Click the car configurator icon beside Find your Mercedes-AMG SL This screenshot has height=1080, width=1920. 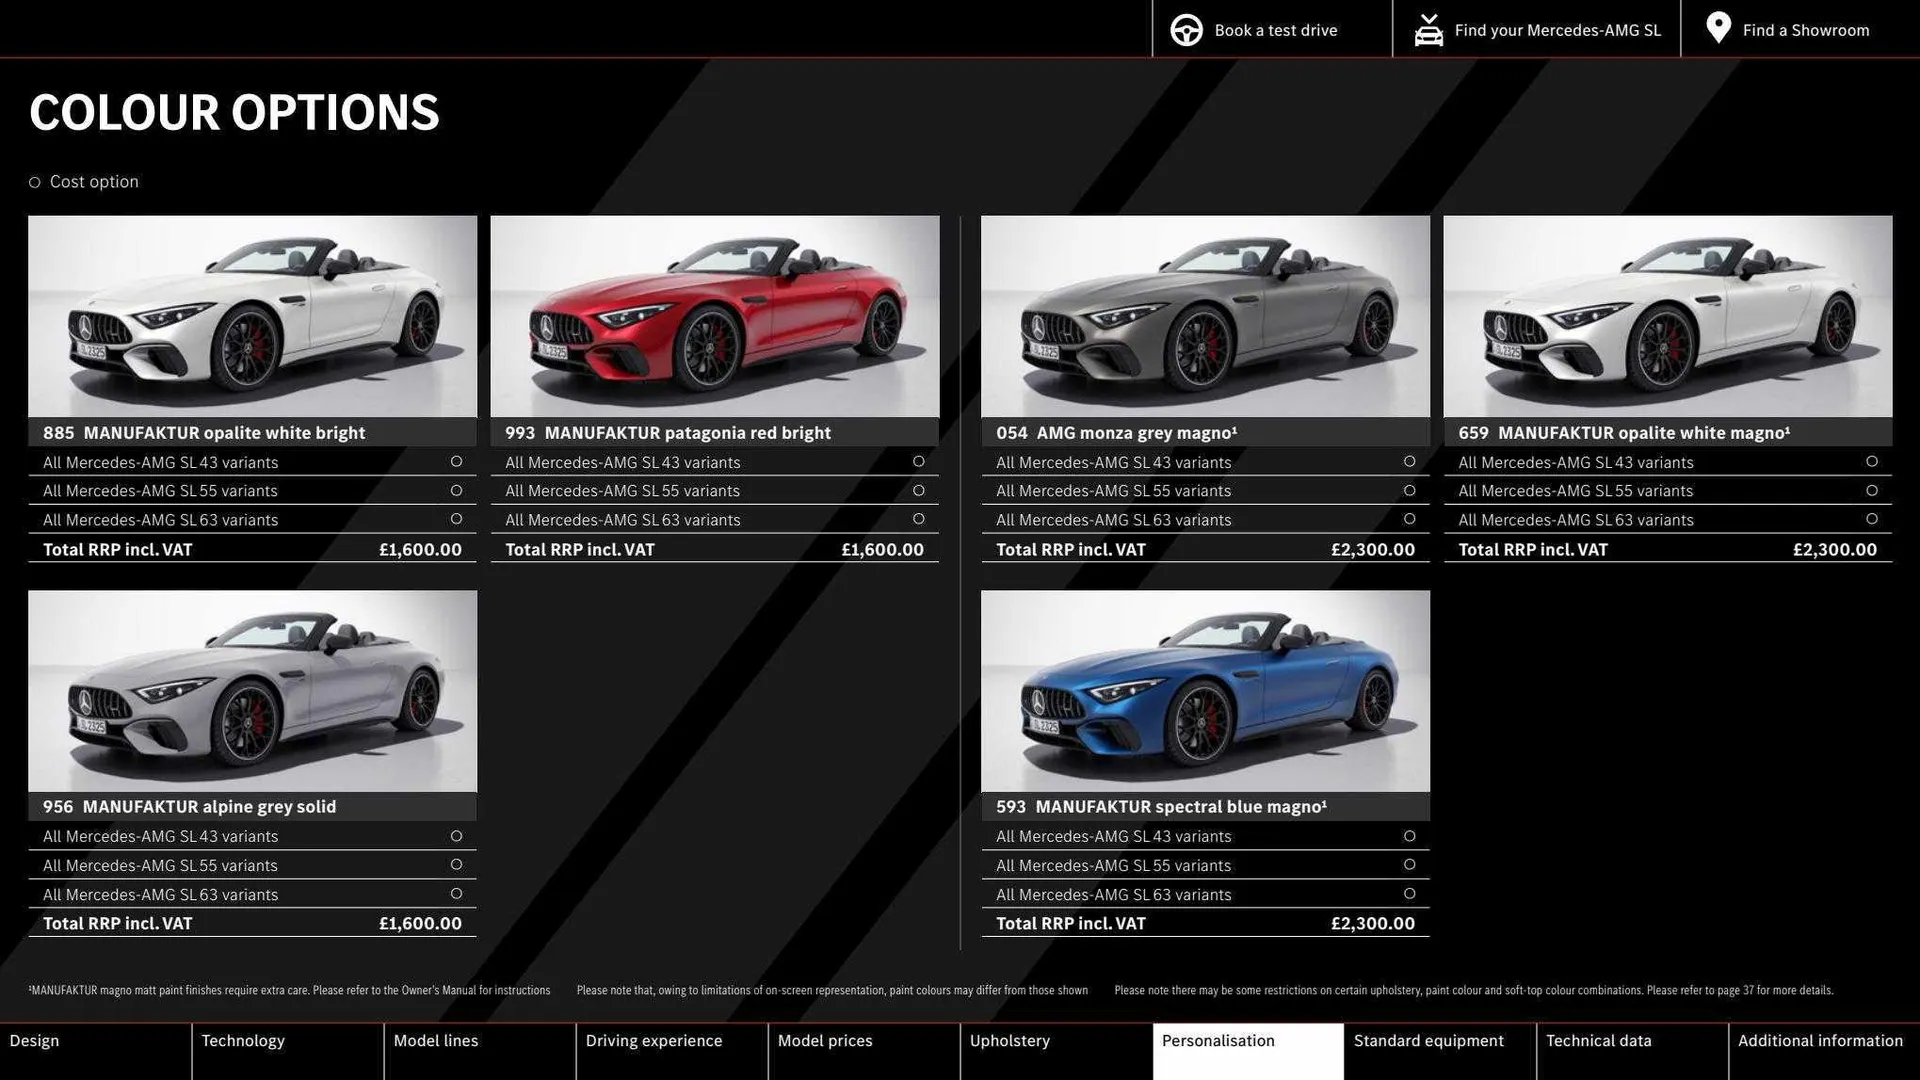(1428, 29)
